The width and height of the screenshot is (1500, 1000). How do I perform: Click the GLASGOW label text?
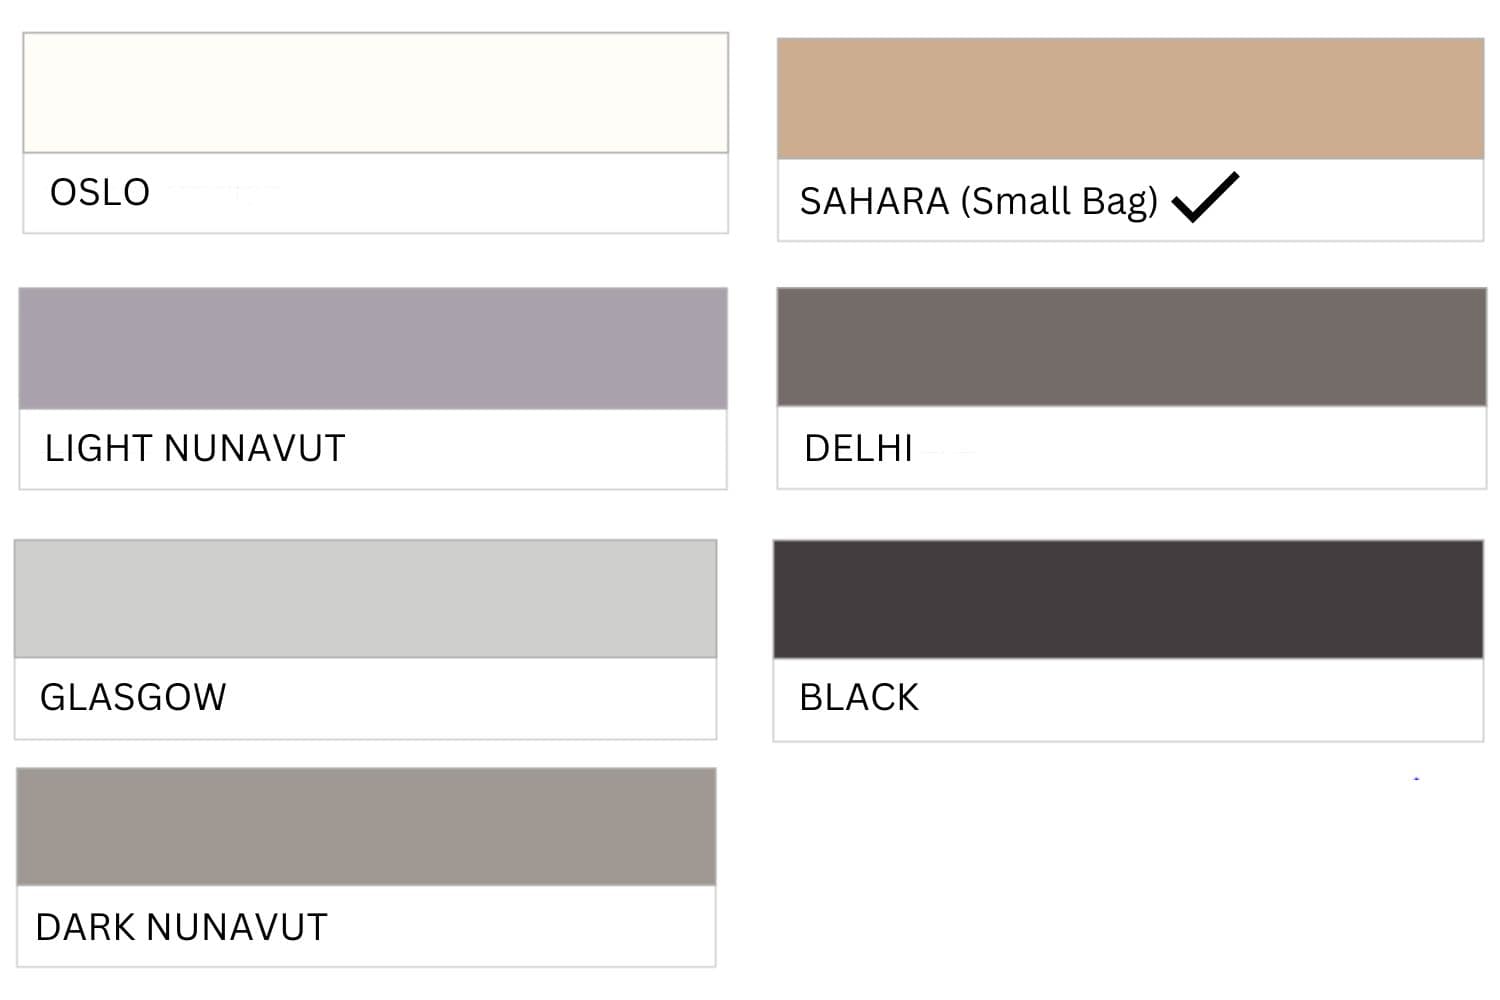tap(133, 697)
